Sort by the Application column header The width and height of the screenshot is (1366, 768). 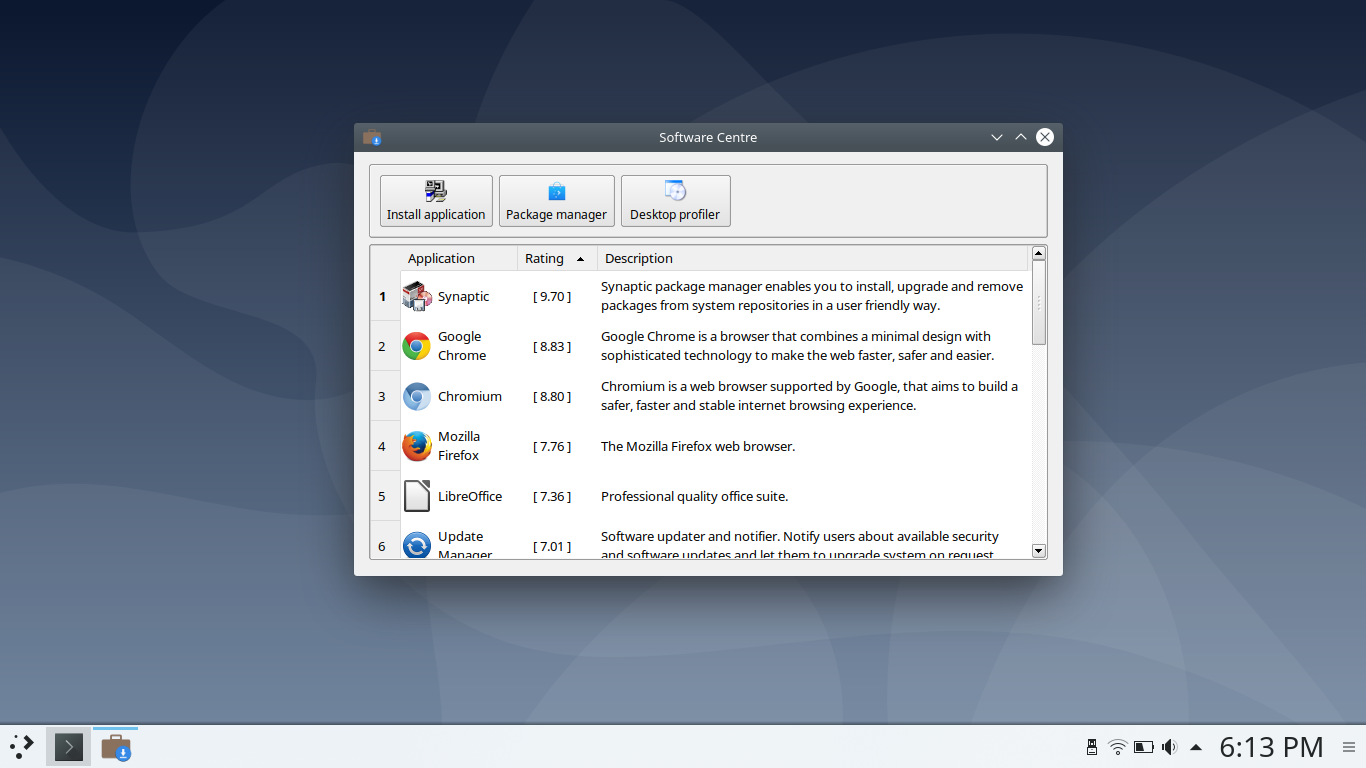point(443,258)
